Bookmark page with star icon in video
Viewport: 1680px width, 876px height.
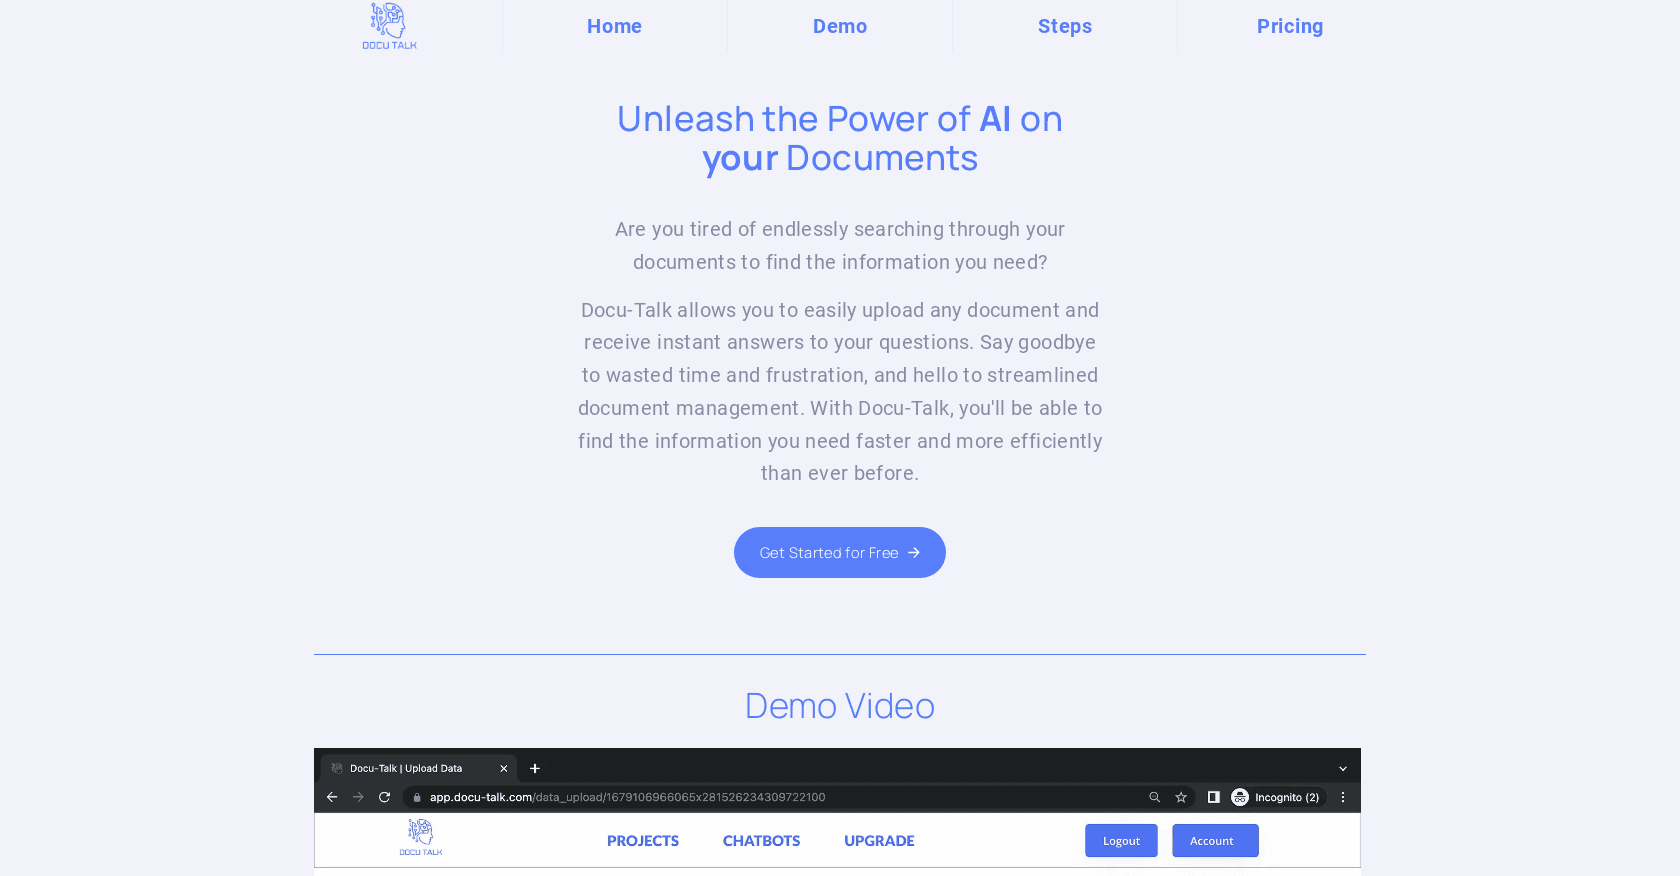[1181, 797]
